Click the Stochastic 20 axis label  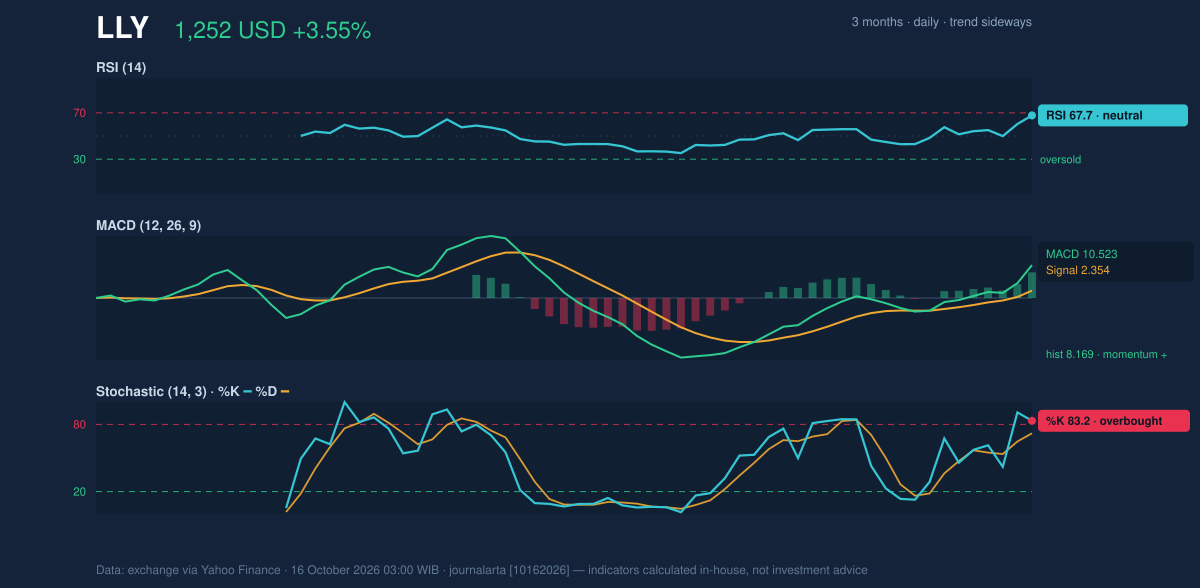point(79,491)
